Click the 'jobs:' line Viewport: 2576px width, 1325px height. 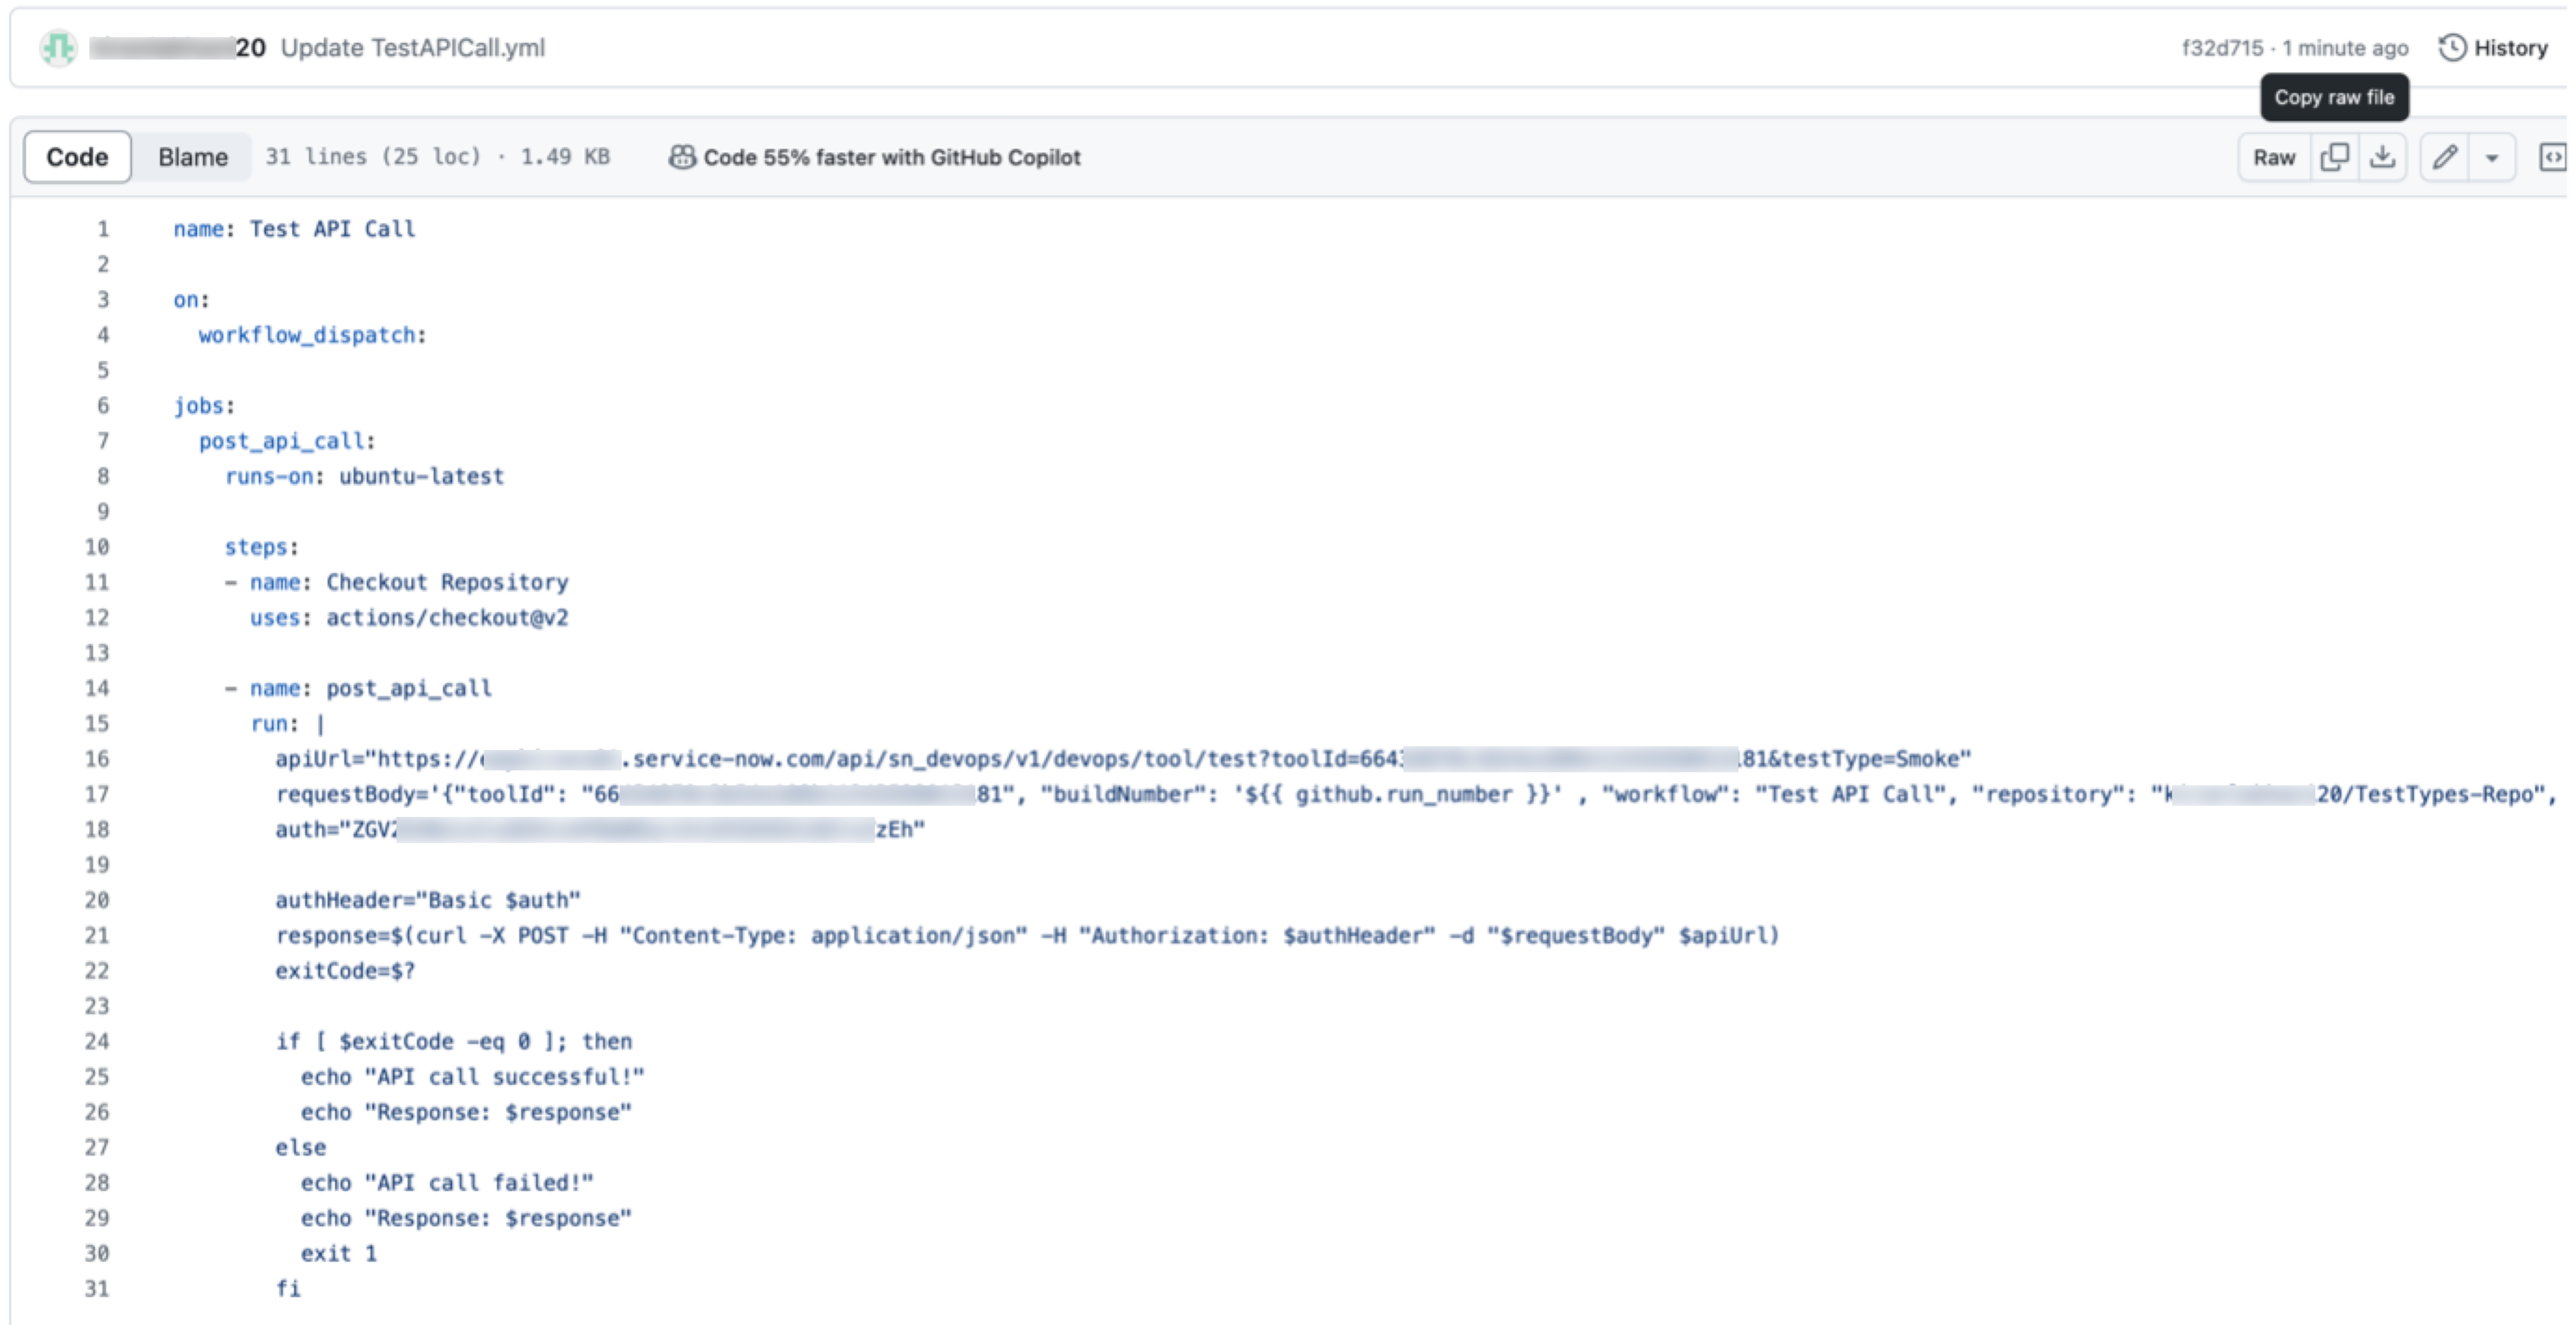(x=204, y=406)
